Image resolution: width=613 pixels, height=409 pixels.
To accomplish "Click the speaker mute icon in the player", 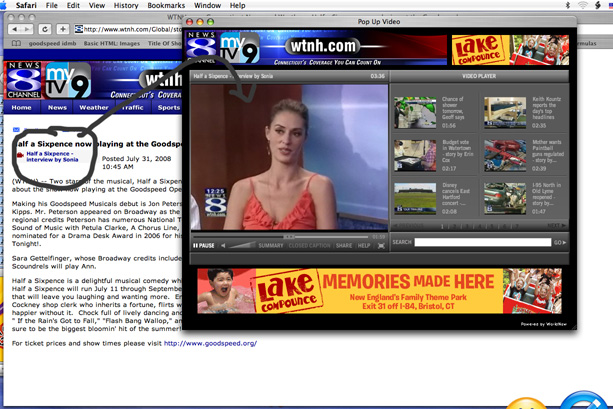I will tap(223, 245).
